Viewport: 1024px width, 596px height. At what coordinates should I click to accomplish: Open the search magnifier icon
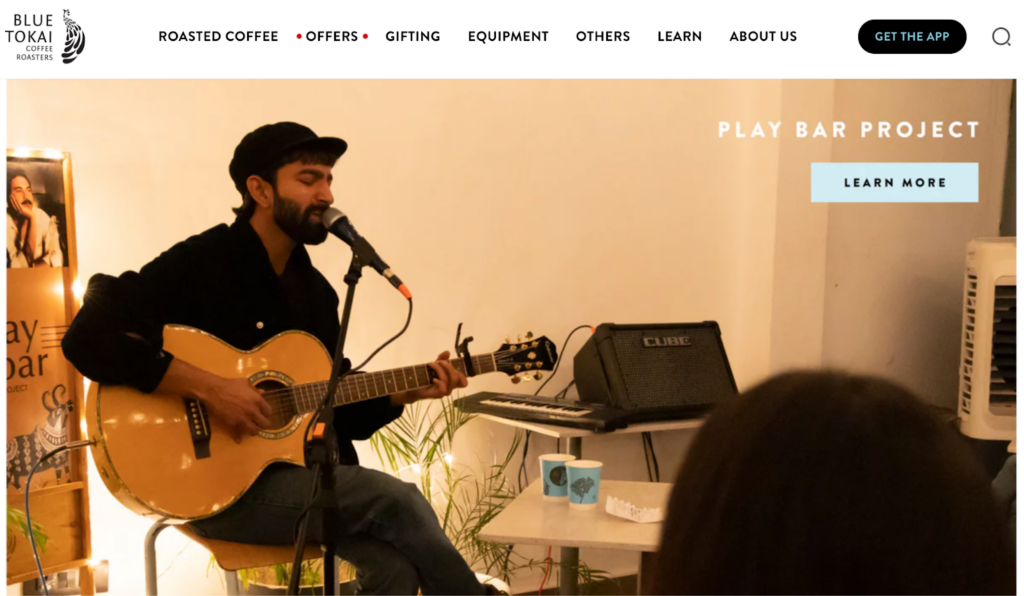(x=1000, y=37)
